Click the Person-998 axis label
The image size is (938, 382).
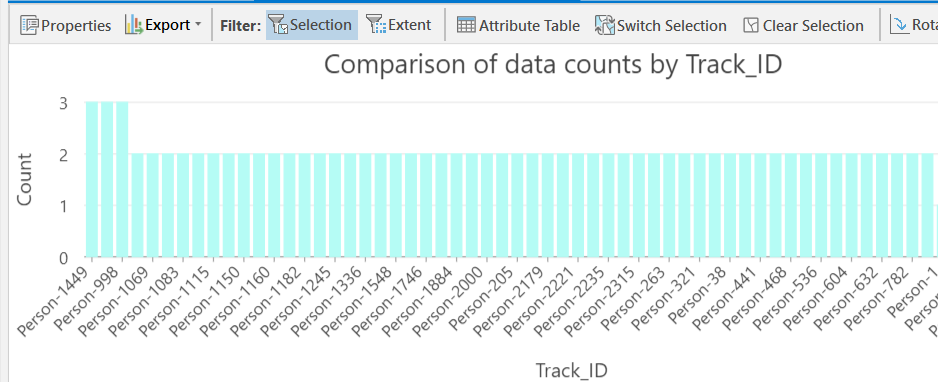coord(88,298)
